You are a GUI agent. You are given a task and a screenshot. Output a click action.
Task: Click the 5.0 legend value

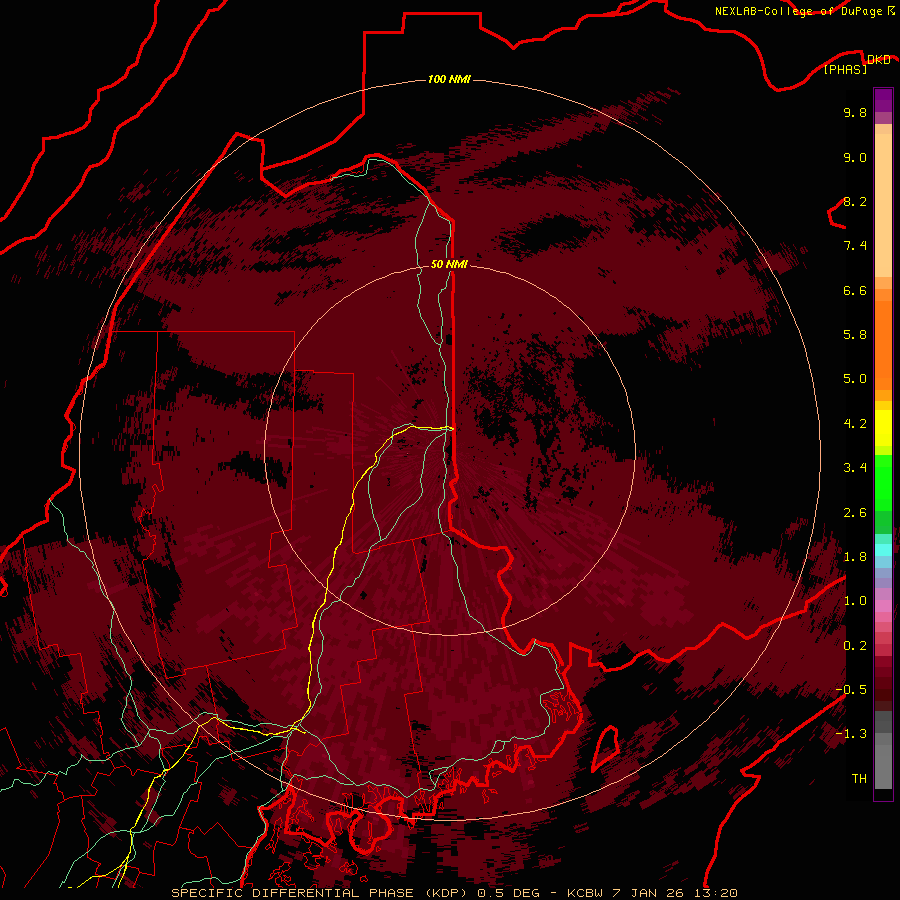pos(855,379)
